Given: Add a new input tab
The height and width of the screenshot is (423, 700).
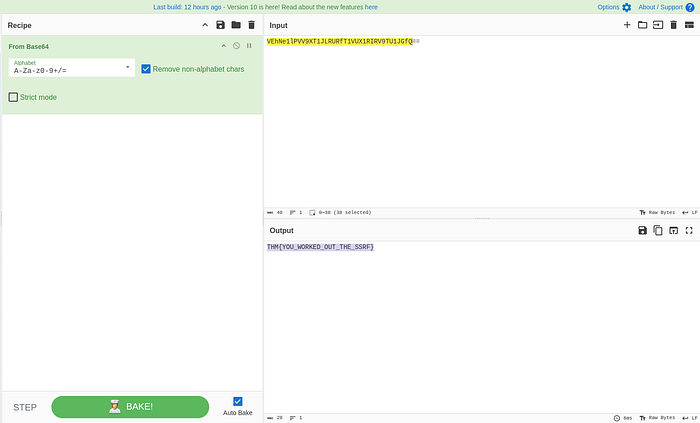Looking at the screenshot, I should coord(627,25).
